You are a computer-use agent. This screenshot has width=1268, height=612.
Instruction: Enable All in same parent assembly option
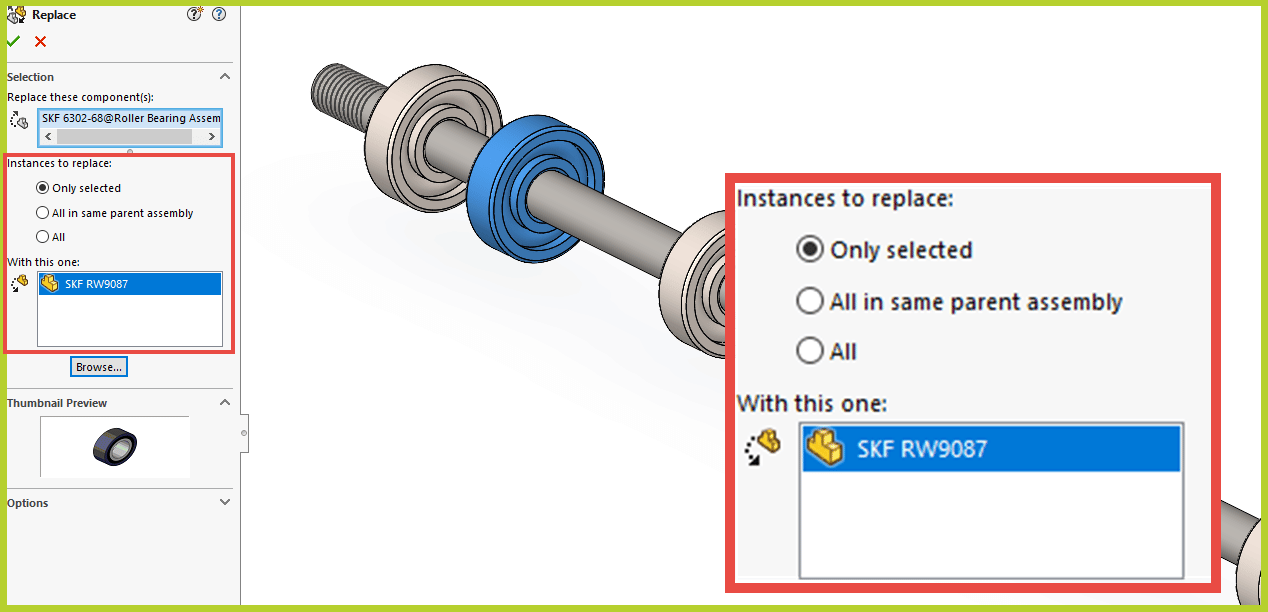(40, 212)
